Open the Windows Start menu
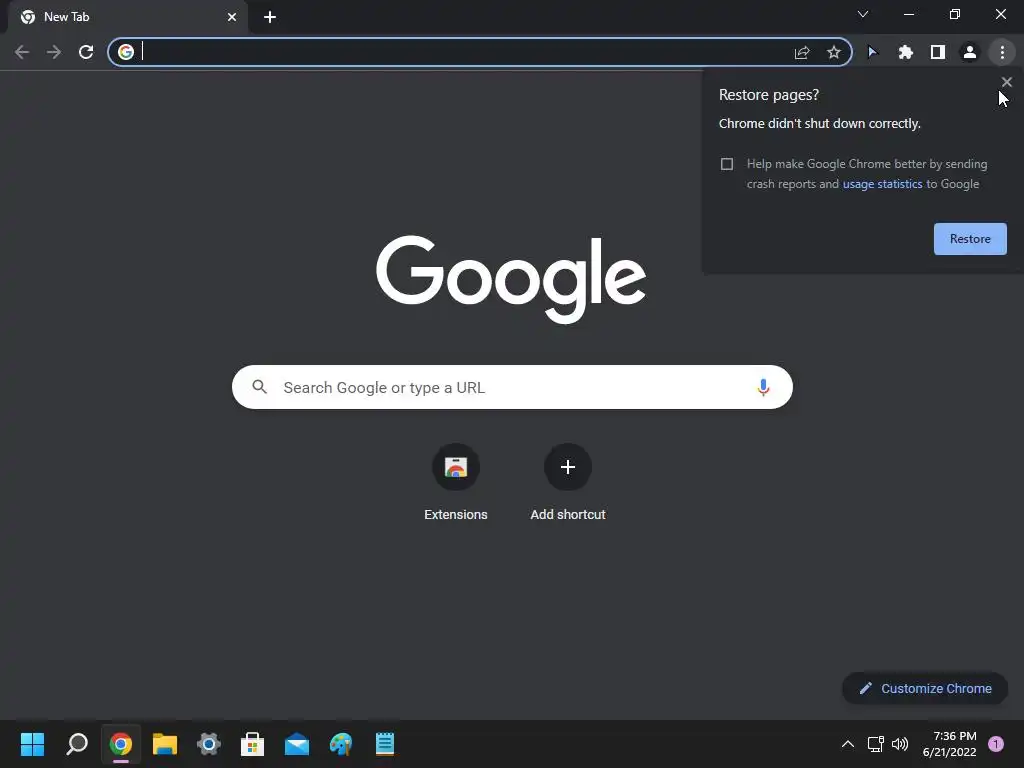Viewport: 1024px width, 768px height. click(32, 744)
